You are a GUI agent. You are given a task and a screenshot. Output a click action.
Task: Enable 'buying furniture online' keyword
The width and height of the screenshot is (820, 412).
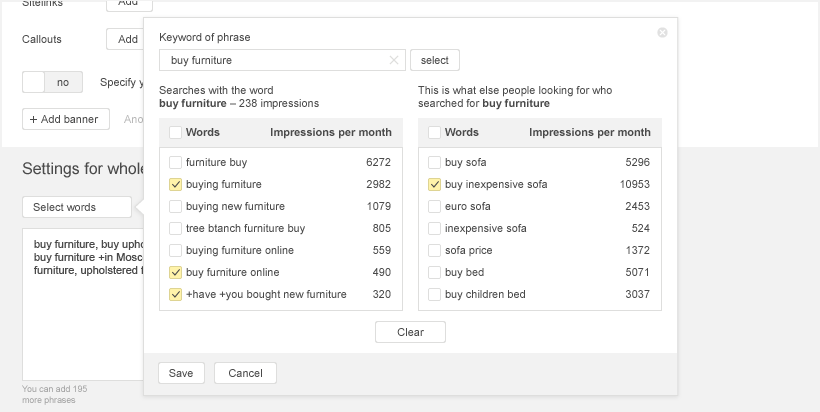point(176,250)
